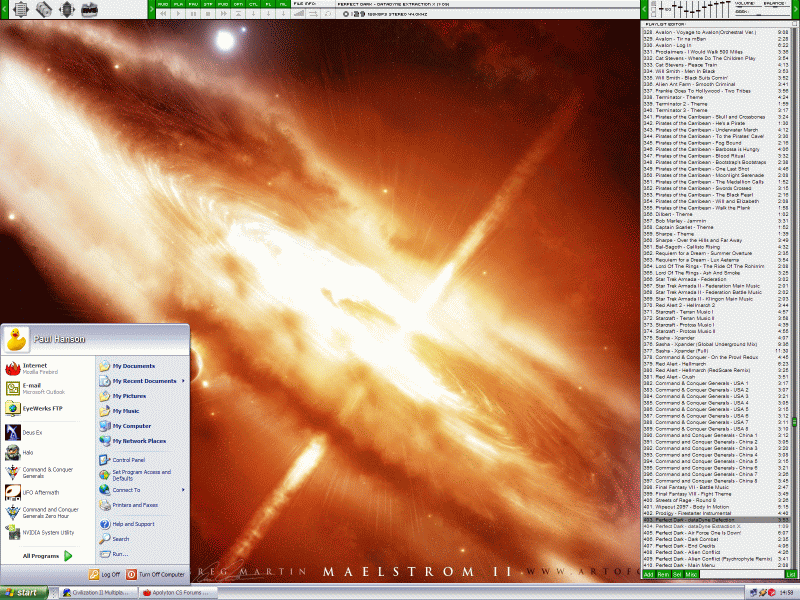Click the playlist-style shortcut icon in top dock
This screenshot has width=800, height=600.
click(x=20, y=9)
